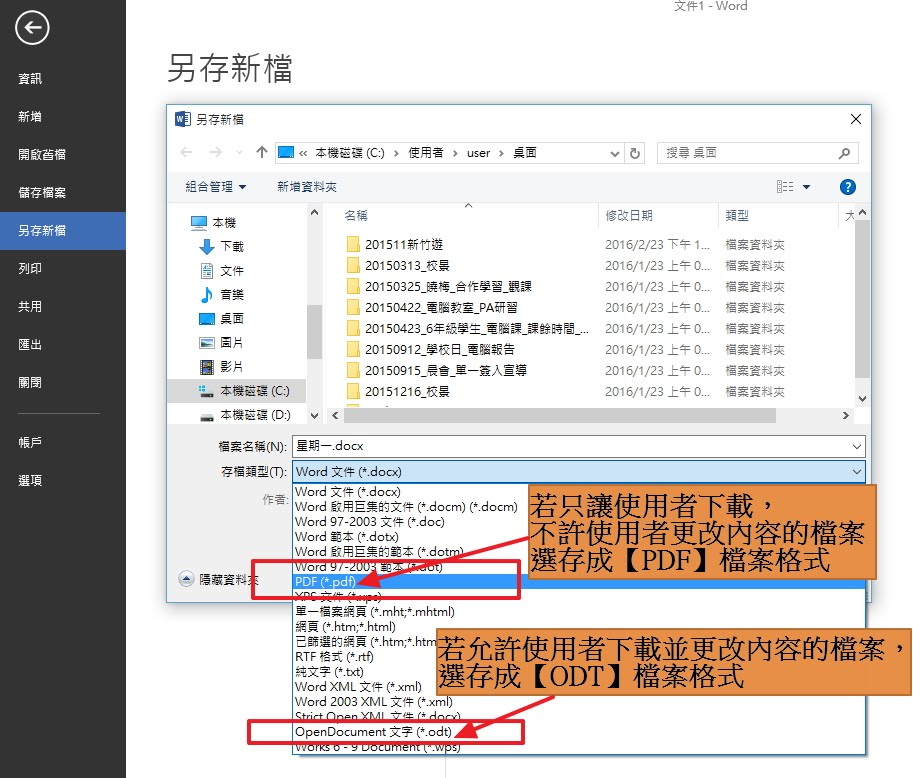The height and width of the screenshot is (778, 913).
Task: Expand the address bar history dropdown
Action: pyautogui.click(x=614, y=153)
